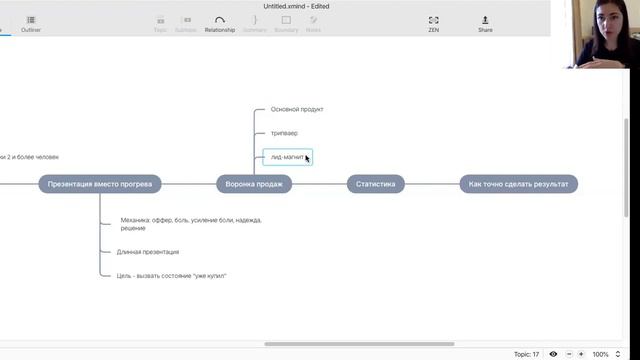
Task: Click the Subtopic toolbar icon
Action: pyautogui.click(x=186, y=24)
